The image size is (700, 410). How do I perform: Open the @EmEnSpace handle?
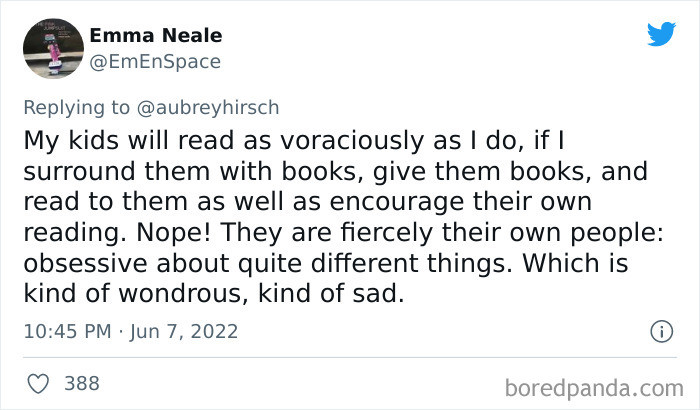(155, 61)
